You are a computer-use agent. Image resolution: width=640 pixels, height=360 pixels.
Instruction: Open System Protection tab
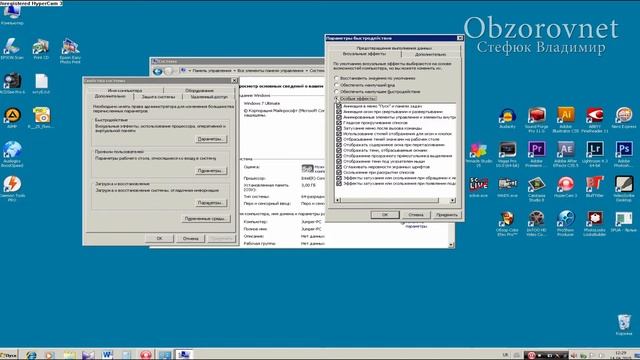pos(158,97)
